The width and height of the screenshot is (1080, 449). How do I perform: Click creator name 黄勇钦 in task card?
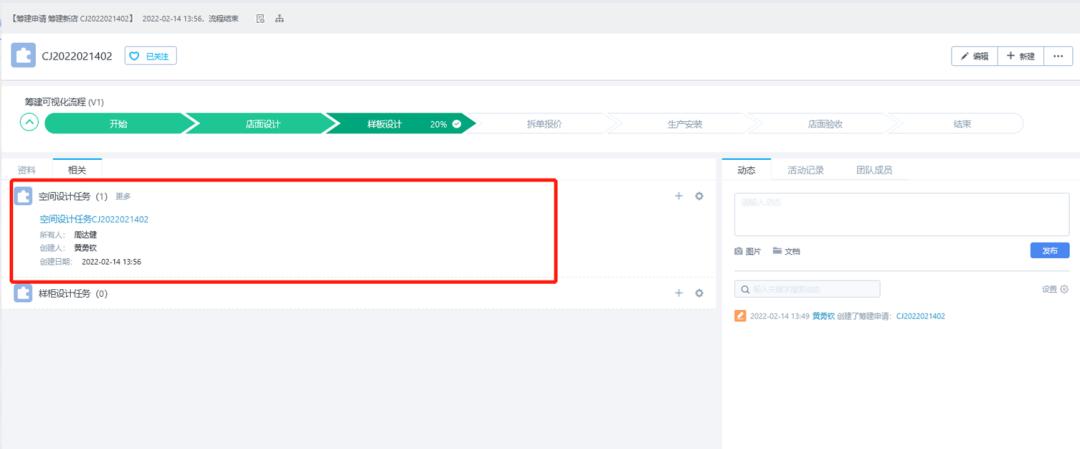(85, 248)
